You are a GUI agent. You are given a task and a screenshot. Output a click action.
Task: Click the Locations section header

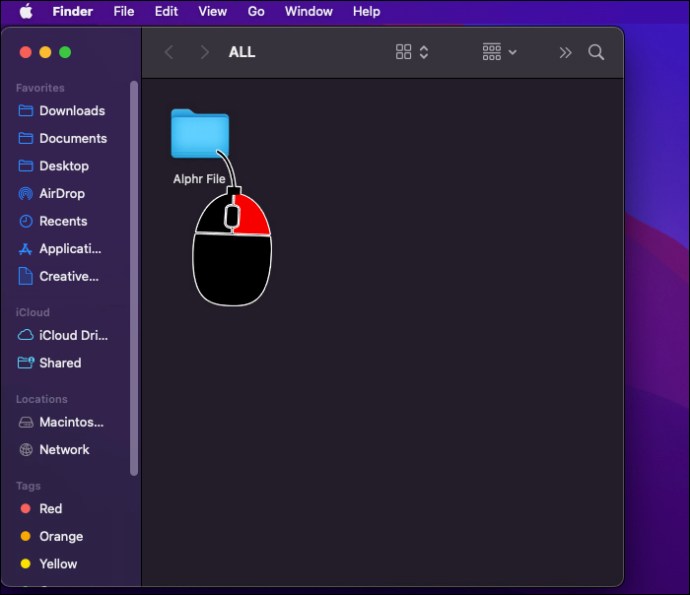(x=42, y=399)
